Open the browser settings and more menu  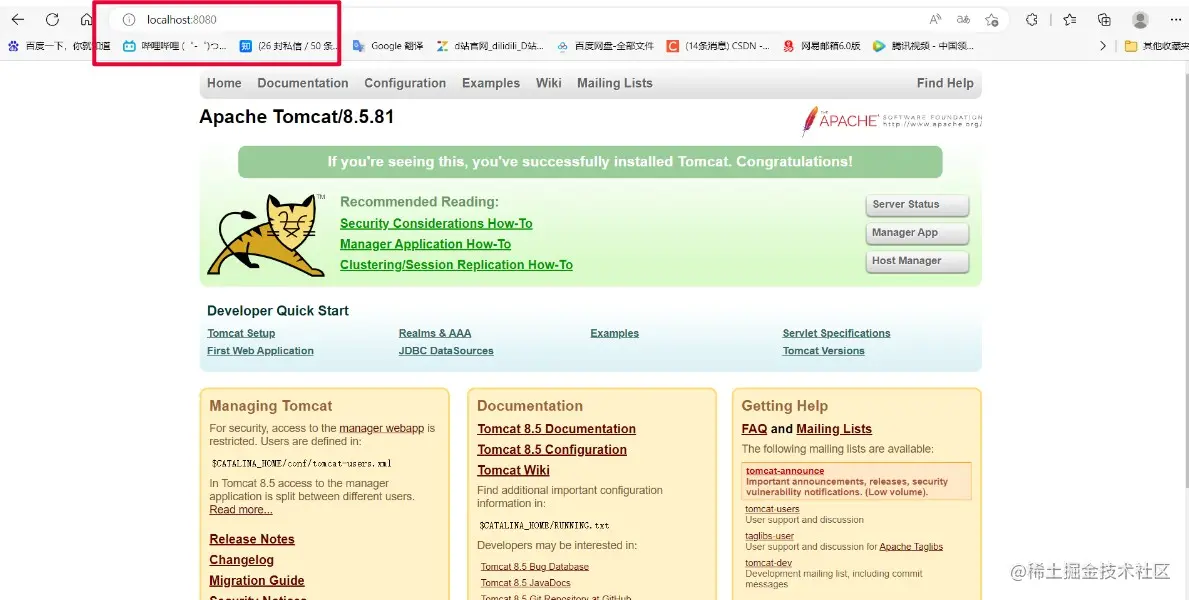(x=1175, y=20)
